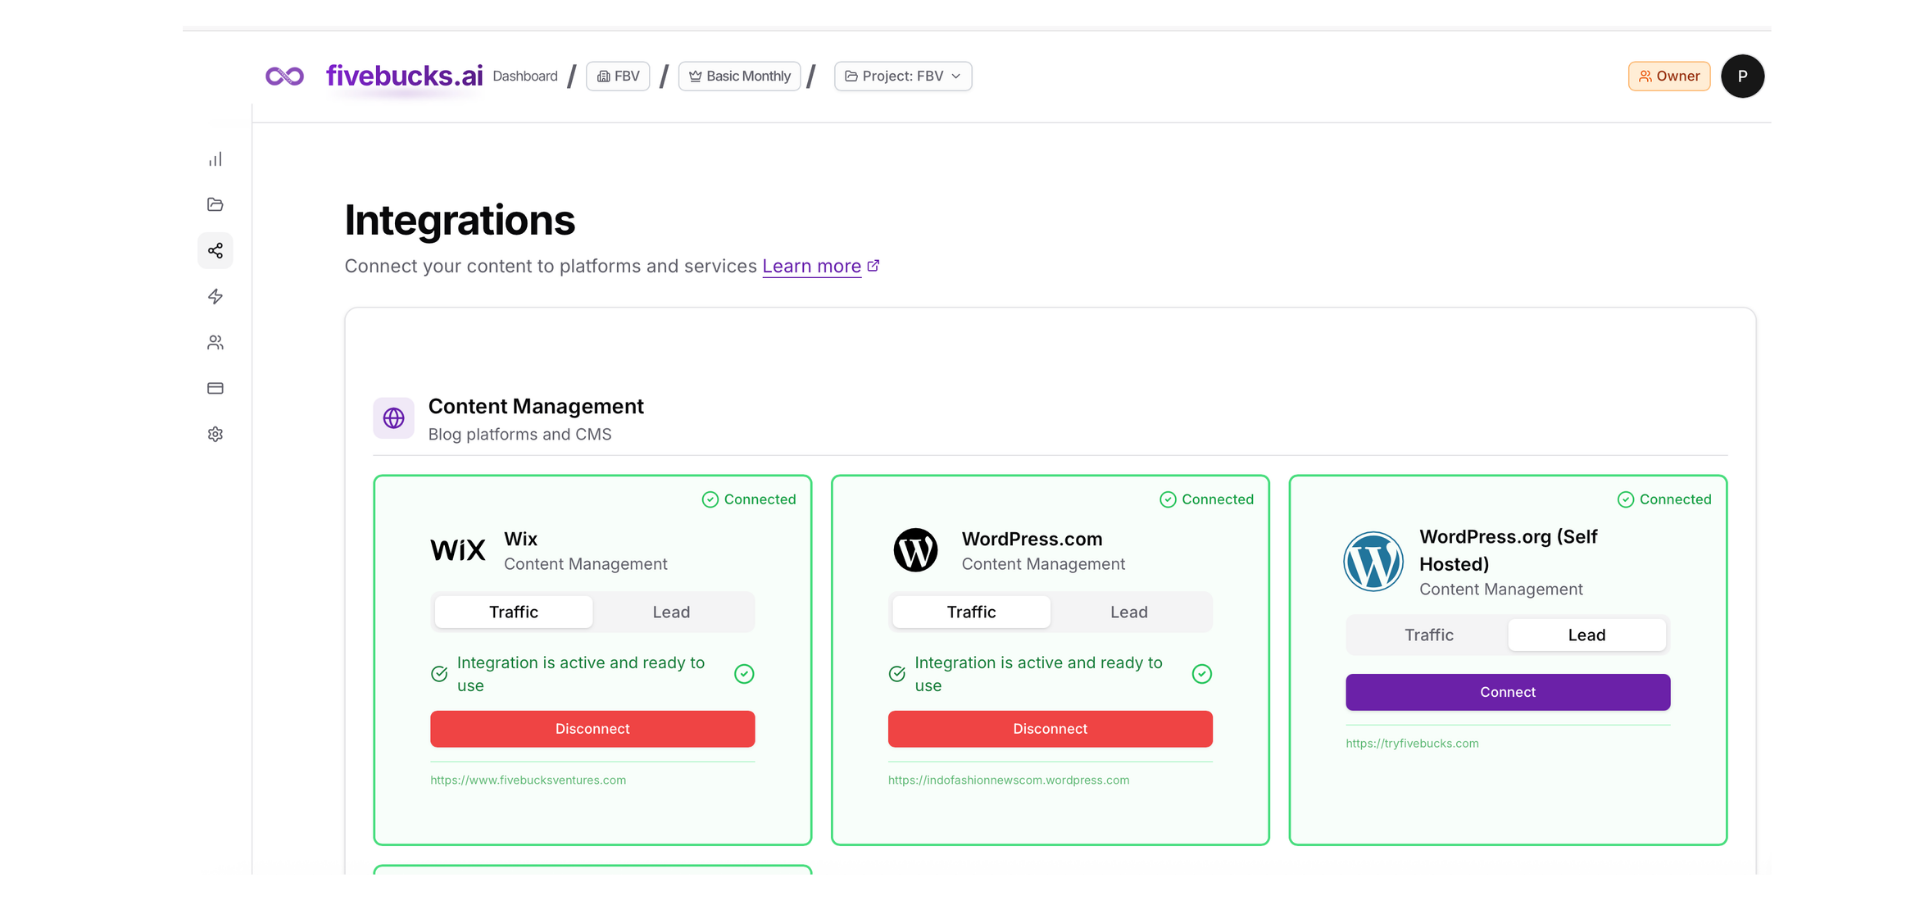Expand the Project: FBV dropdown
The height and width of the screenshot is (900, 1920).
[903, 76]
